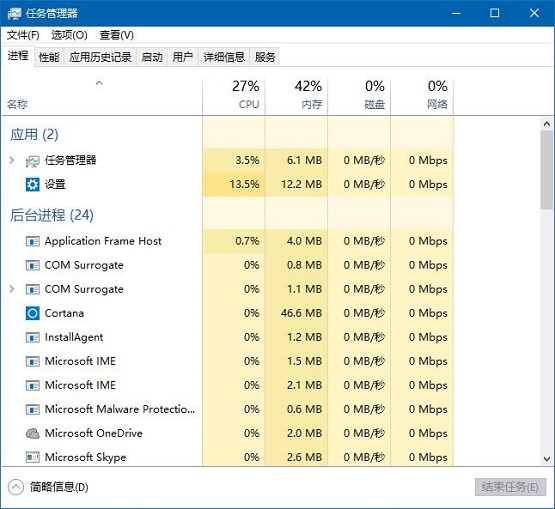Switch to the 详细信息 tab

tap(224, 57)
